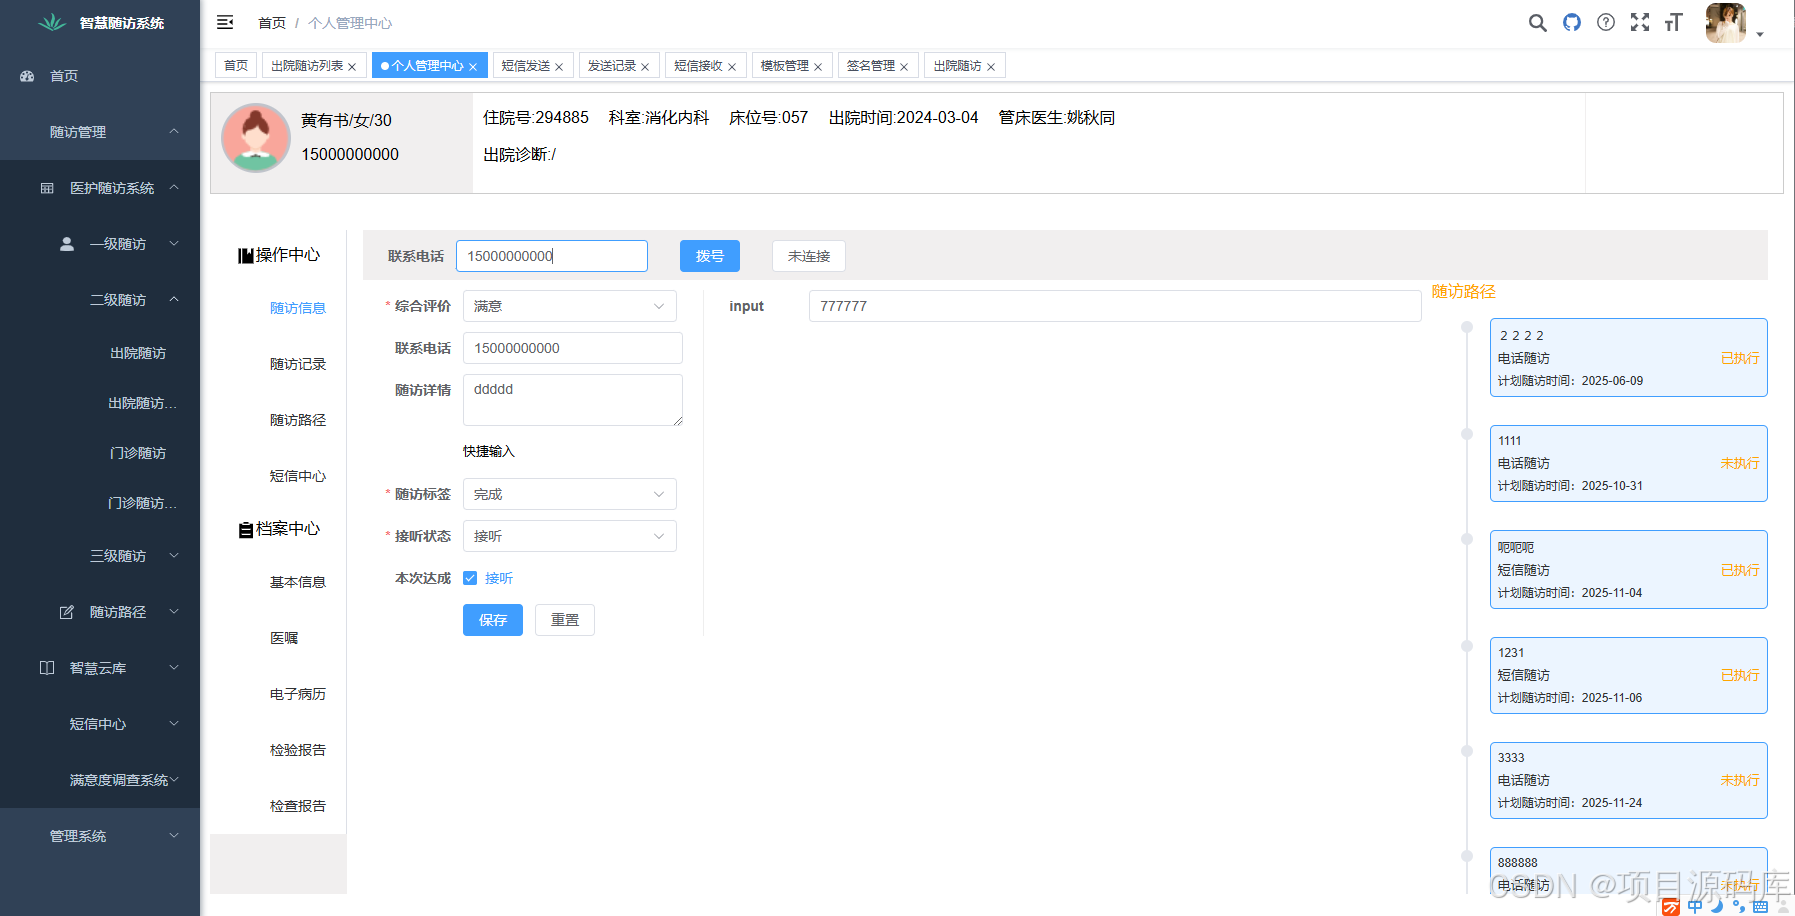Click the 医护随访系统 grid icon
Image resolution: width=1795 pixels, height=916 pixels.
click(x=47, y=188)
